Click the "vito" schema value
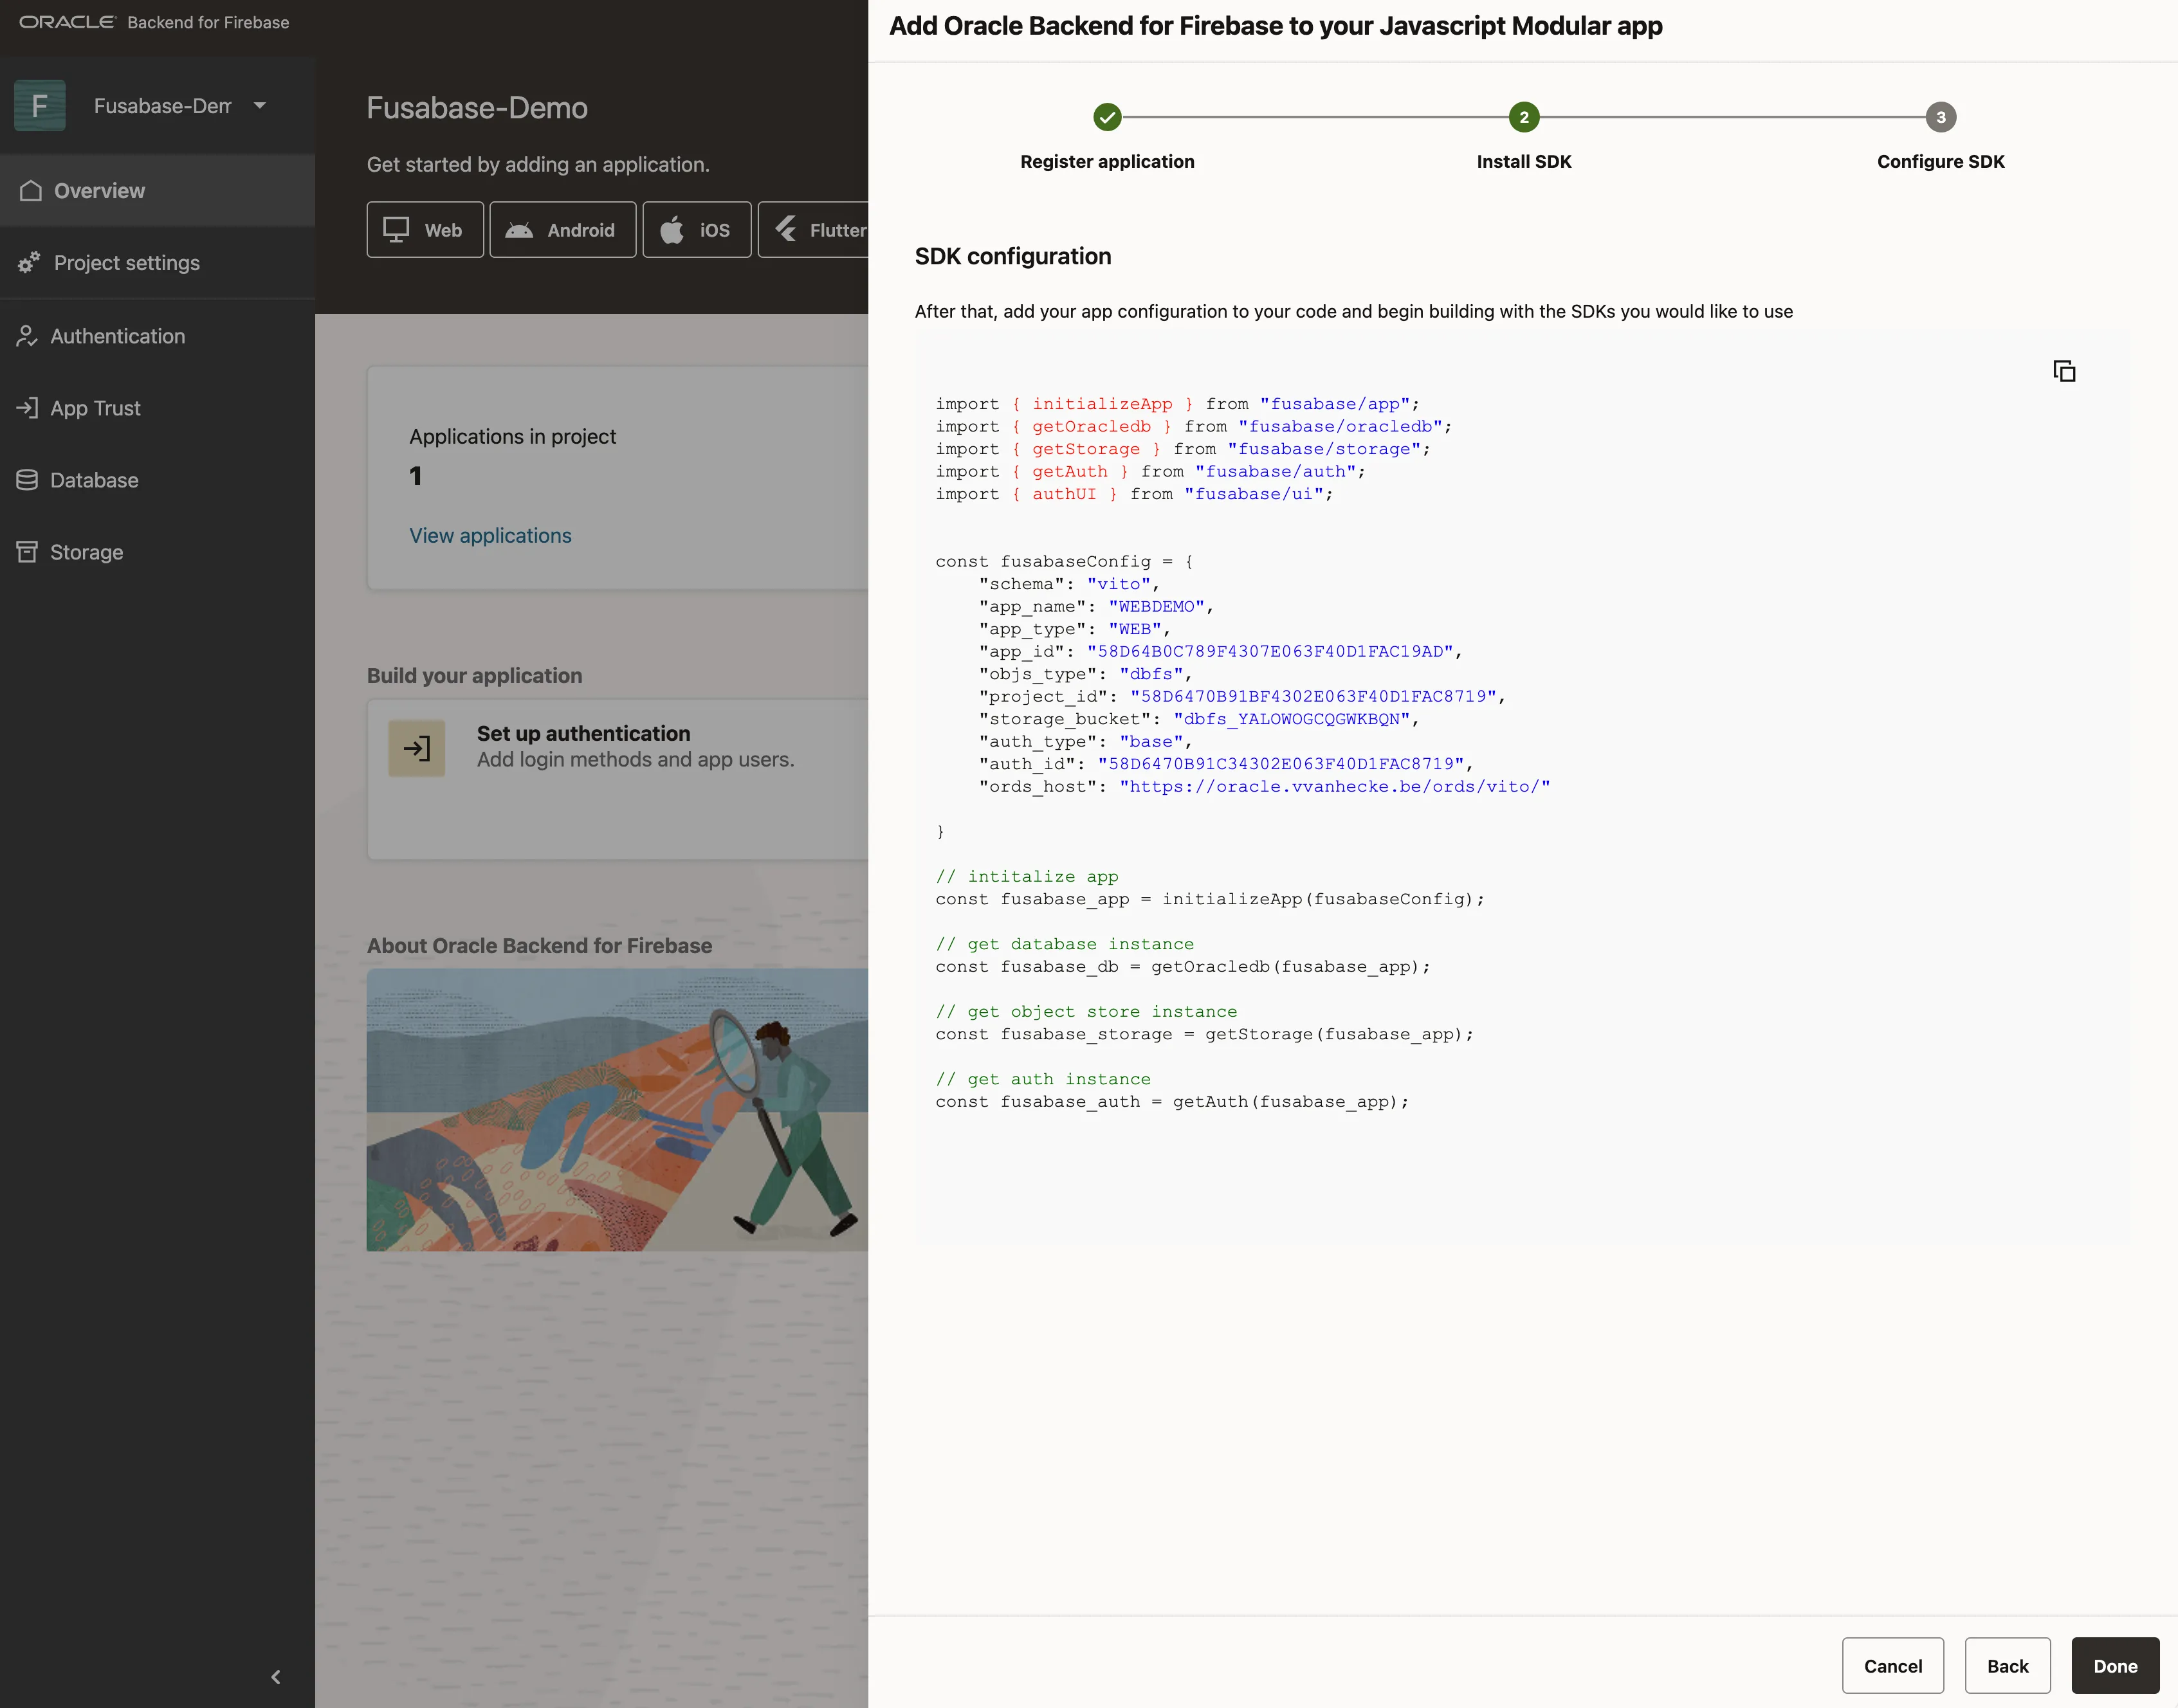 click(x=1119, y=584)
